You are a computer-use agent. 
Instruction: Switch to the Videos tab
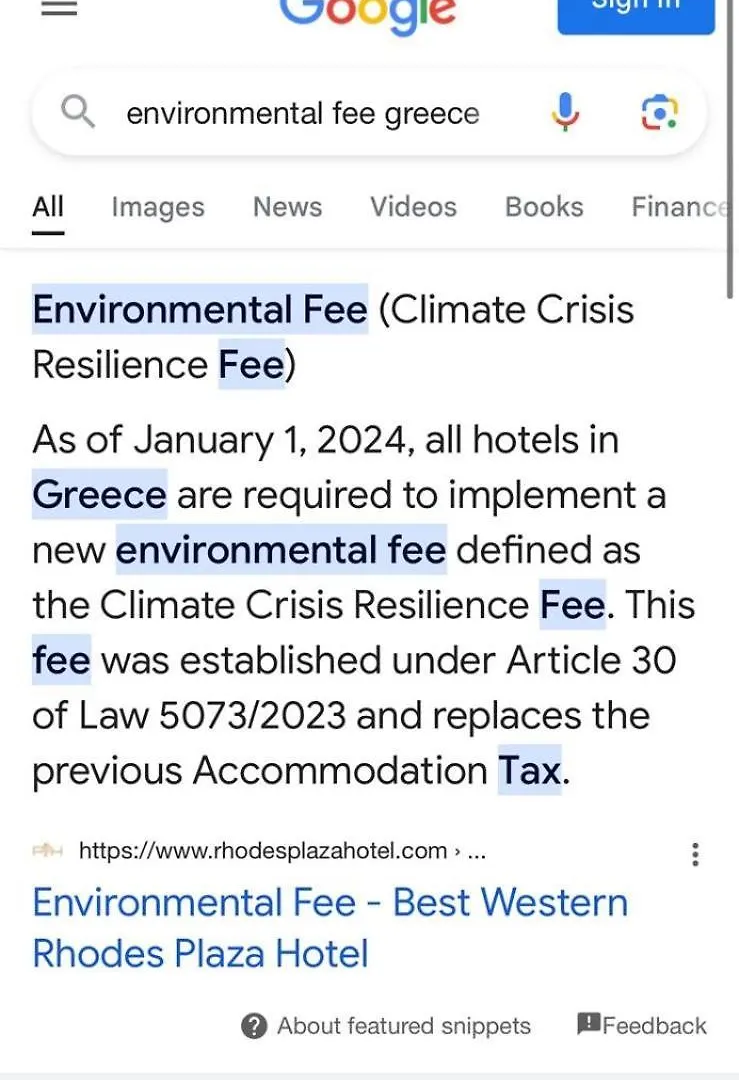(413, 207)
